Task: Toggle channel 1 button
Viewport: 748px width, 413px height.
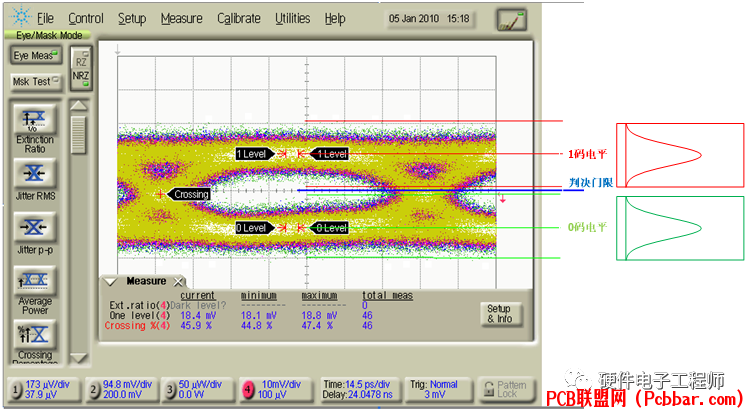Action: [x=16, y=390]
